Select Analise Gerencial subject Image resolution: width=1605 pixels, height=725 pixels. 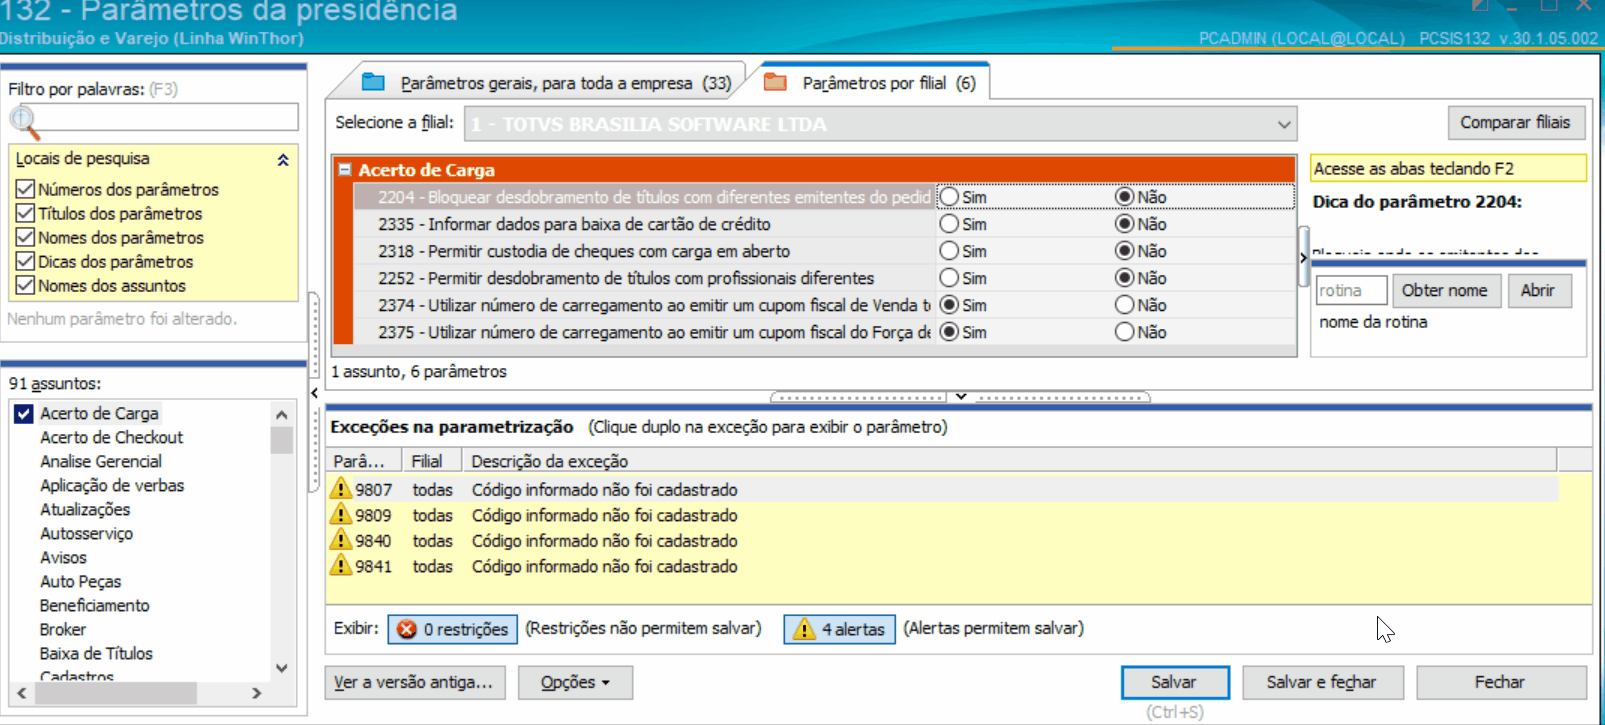coord(100,461)
